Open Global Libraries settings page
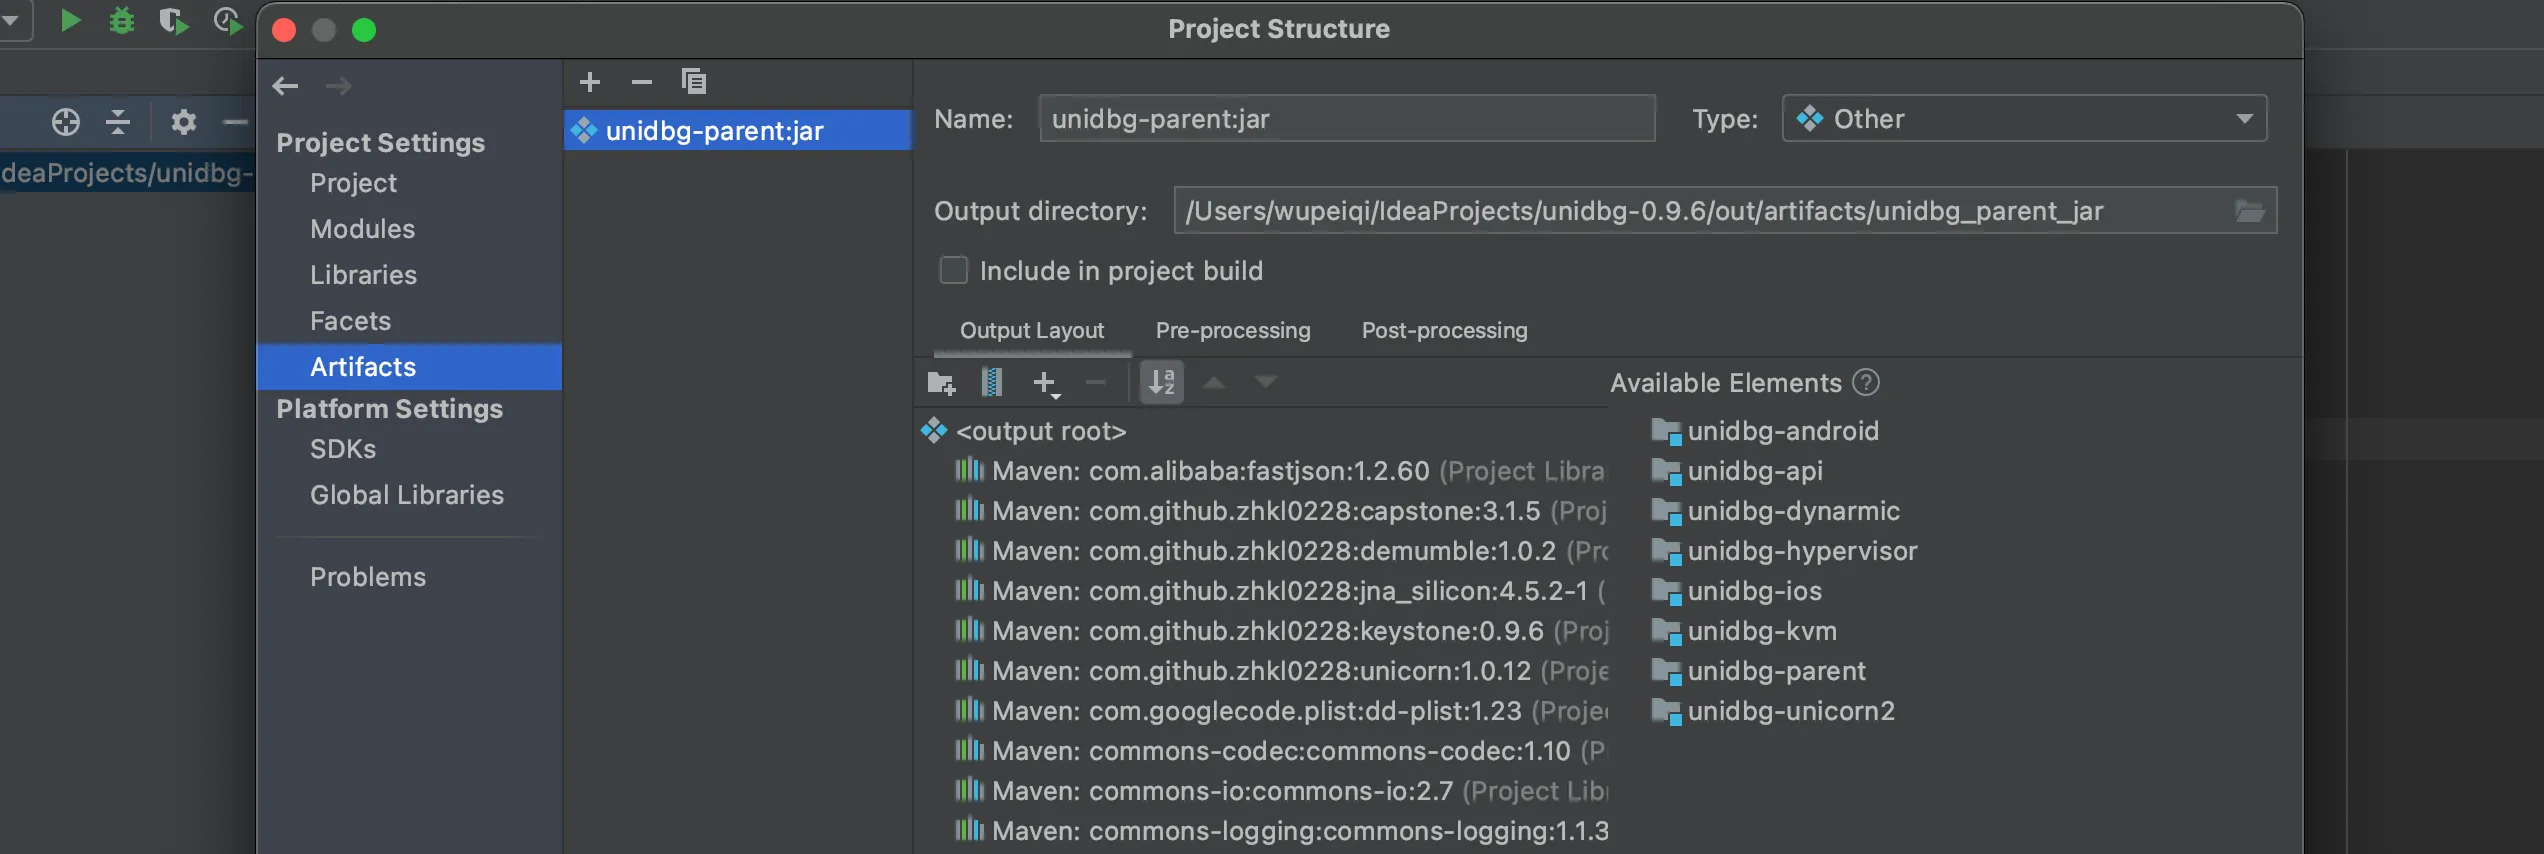The image size is (2544, 854). [407, 496]
